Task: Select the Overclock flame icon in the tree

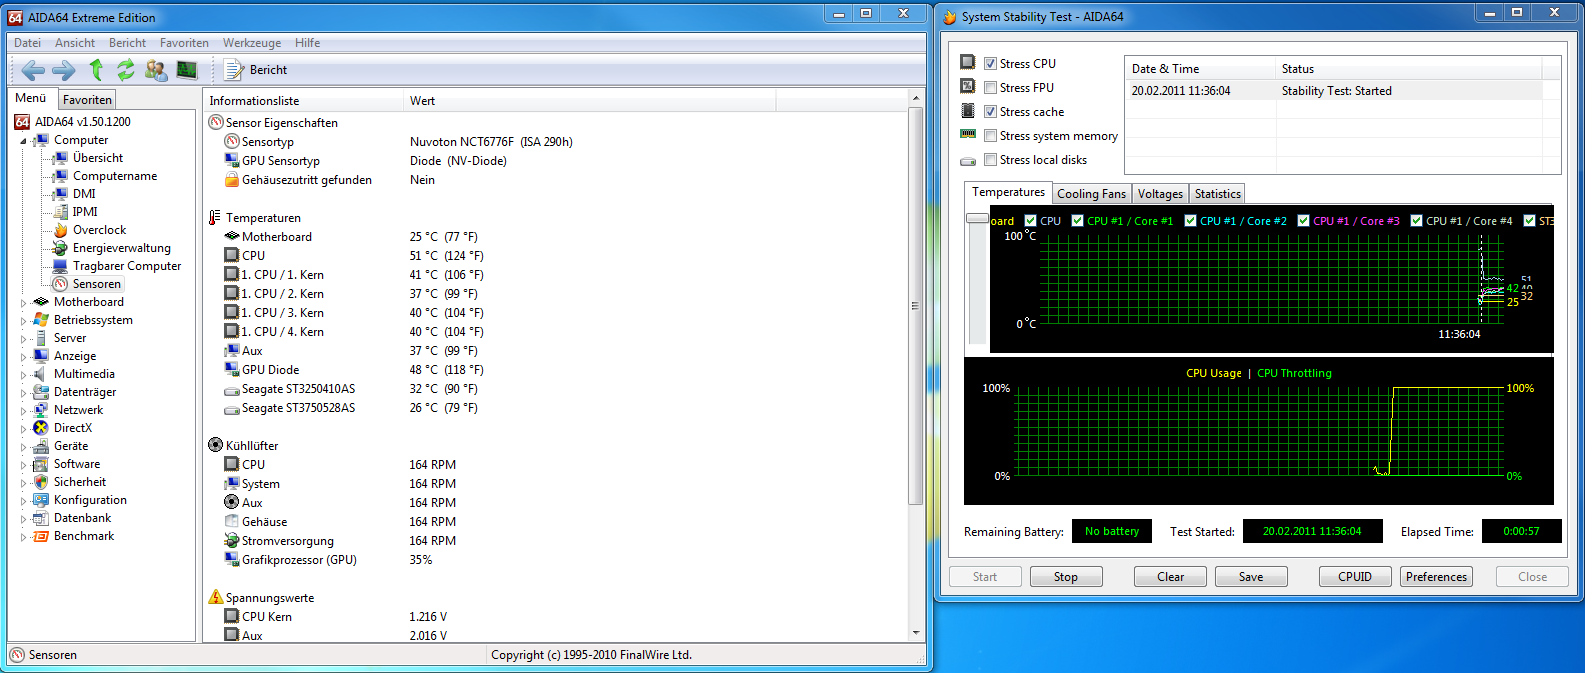Action: (x=60, y=230)
